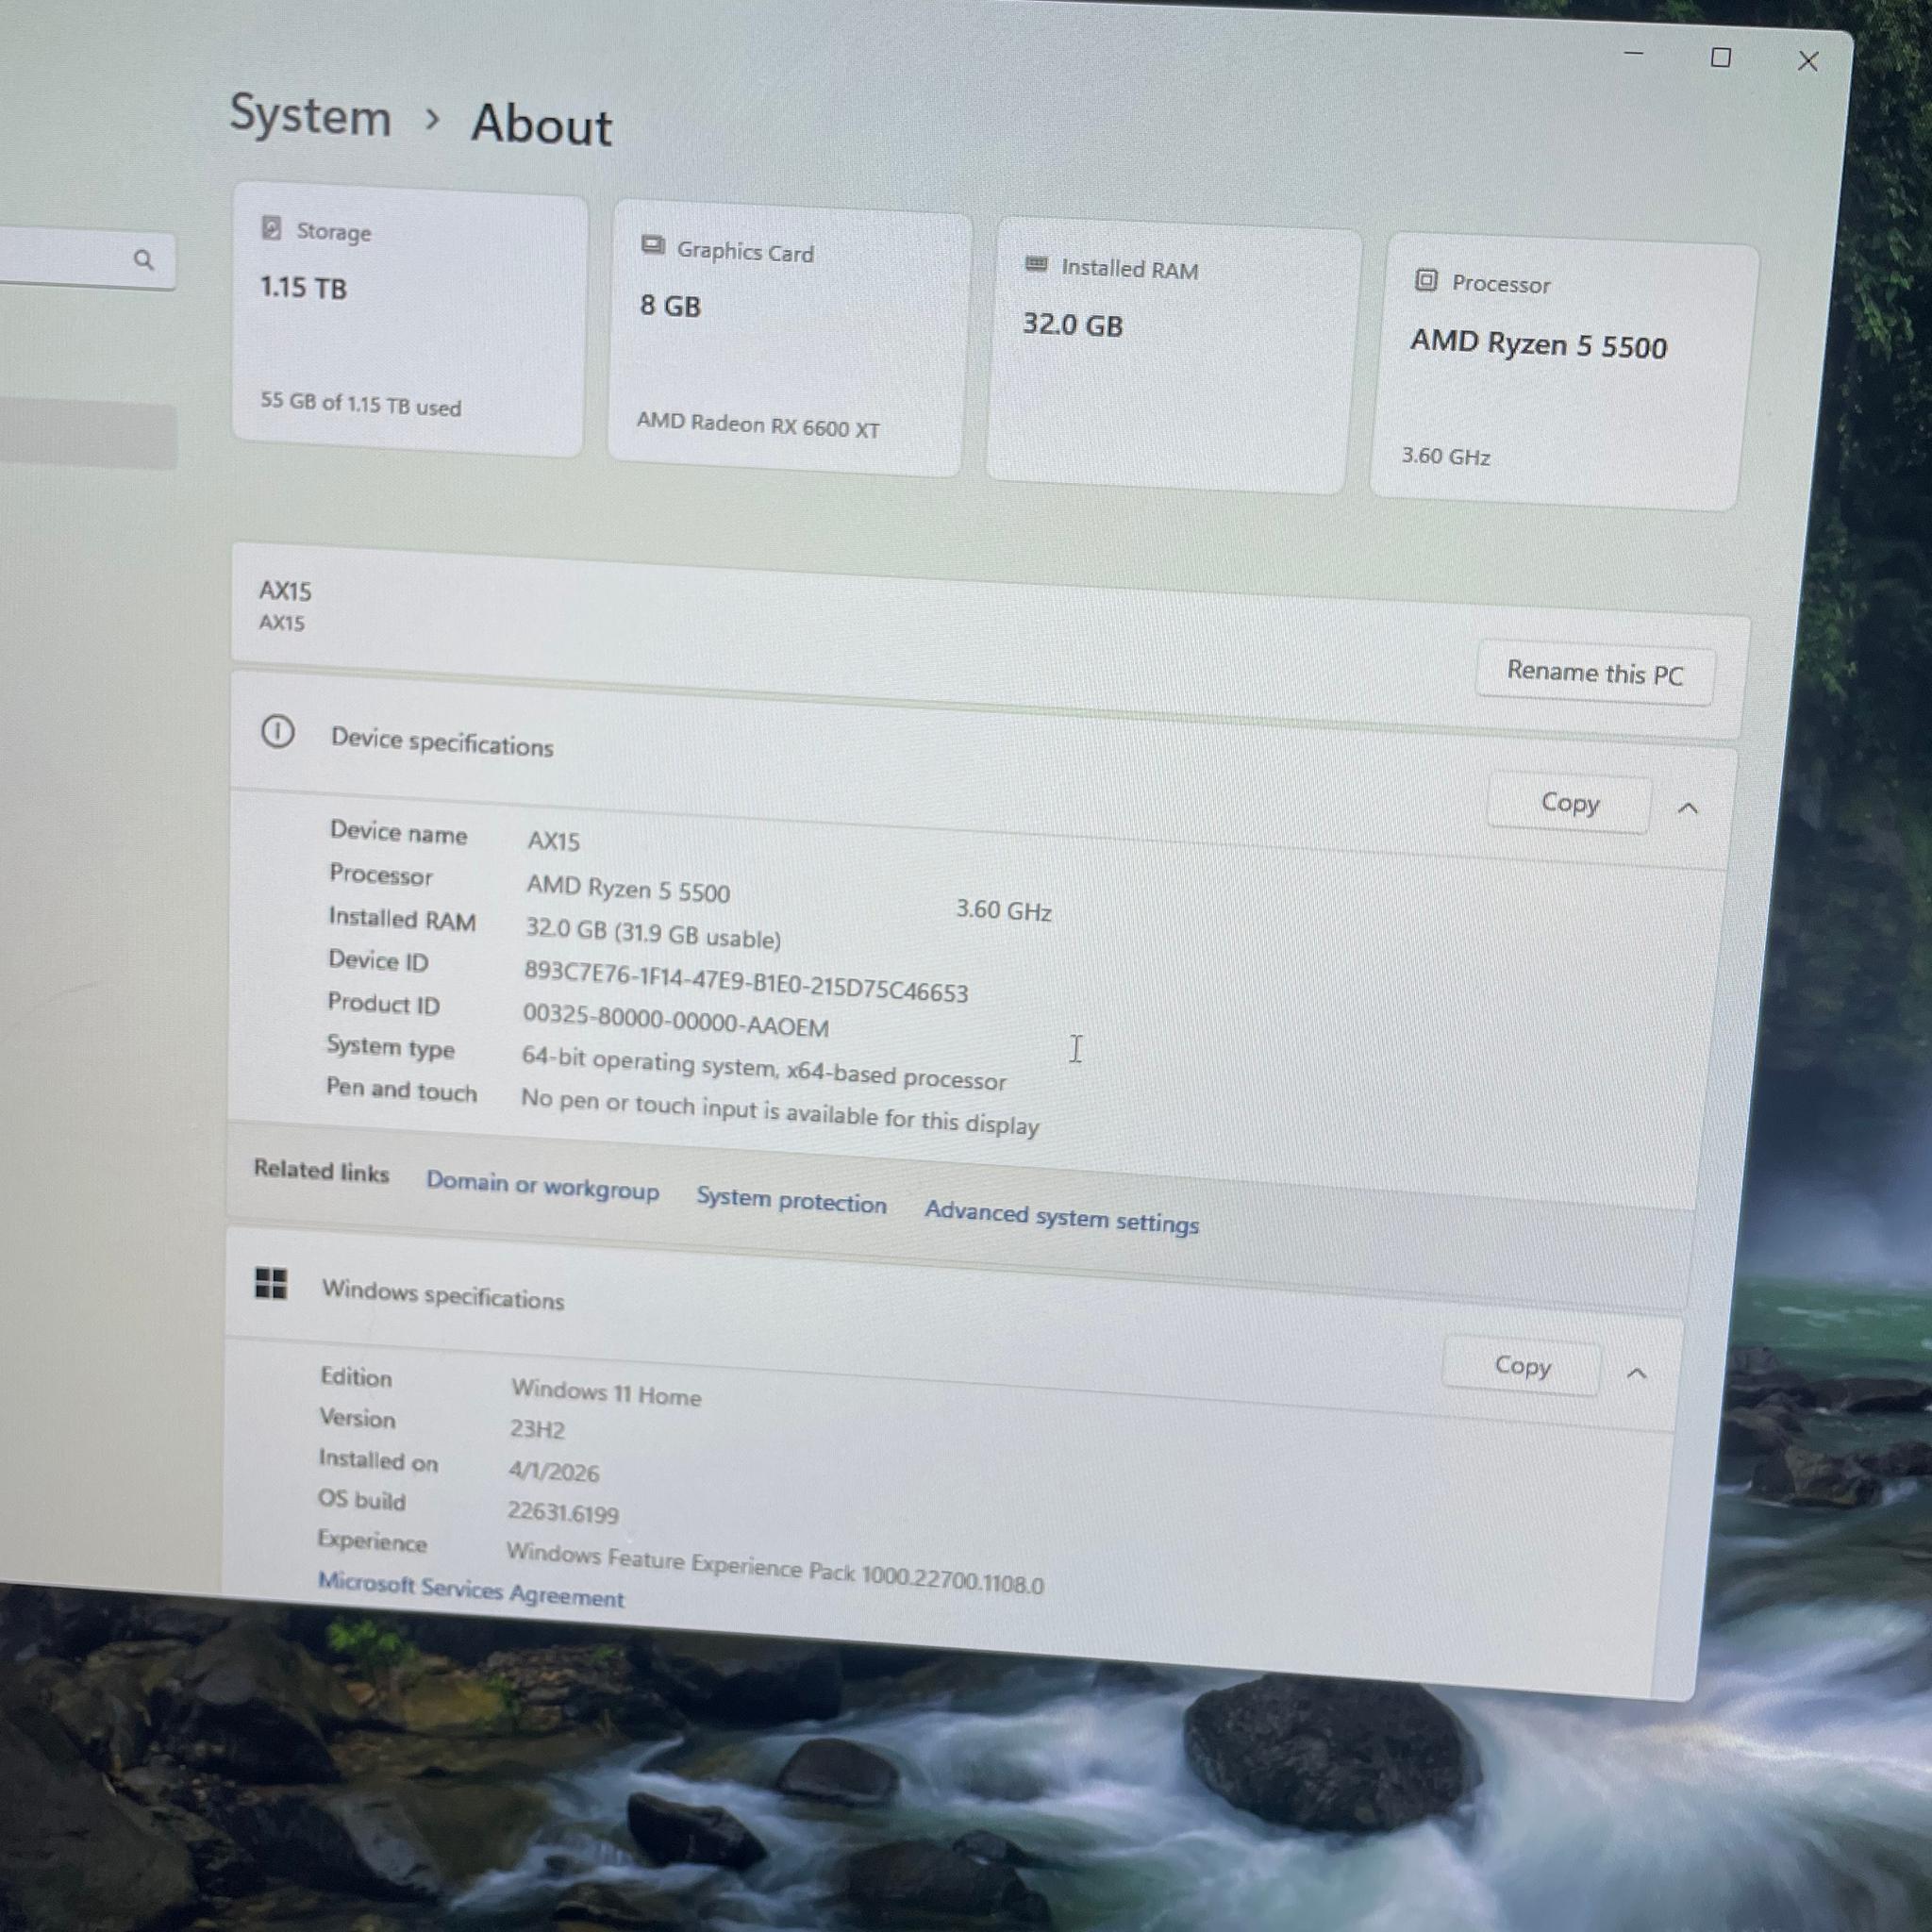This screenshot has width=1932, height=1932.
Task: Open Advanced system settings link
Action: coord(1061,1217)
